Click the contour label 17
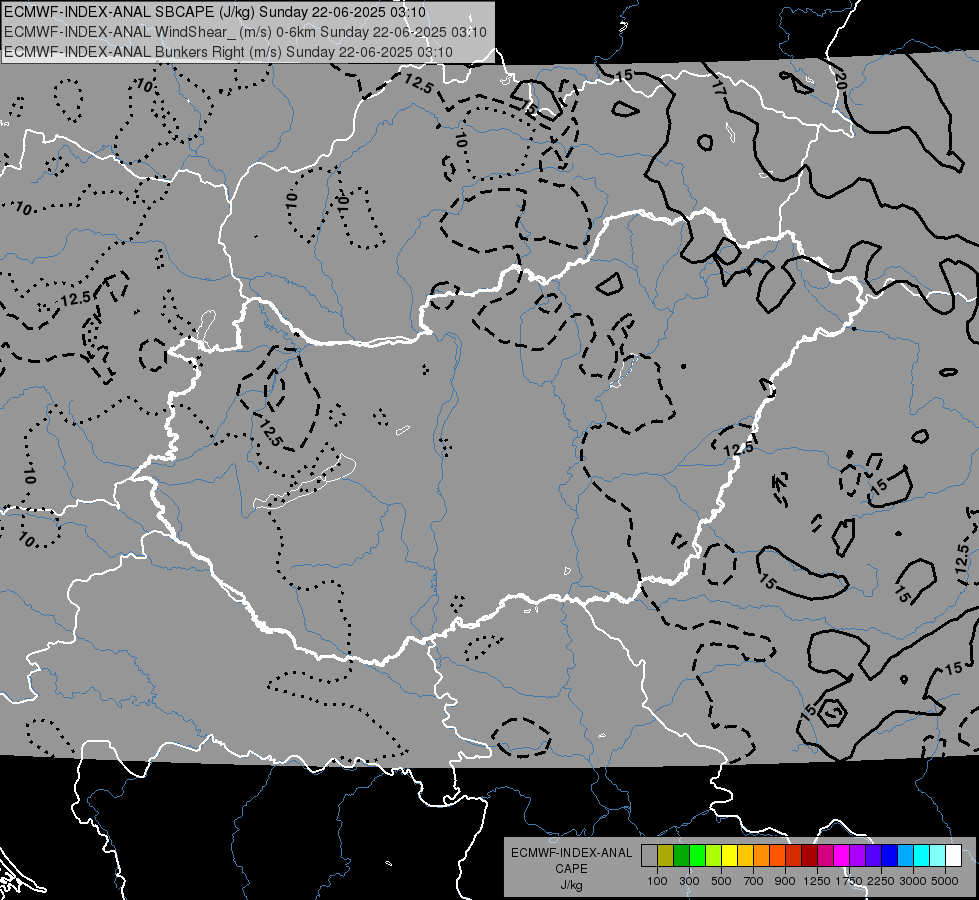The height and width of the screenshot is (900, 979). [719, 88]
